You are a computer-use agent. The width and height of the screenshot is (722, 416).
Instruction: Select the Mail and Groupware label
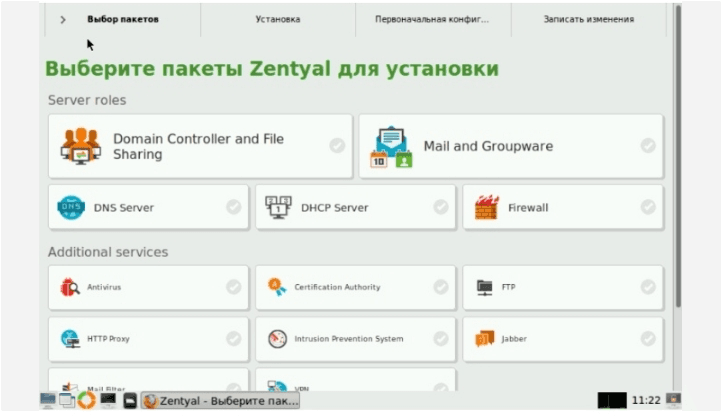click(488, 146)
